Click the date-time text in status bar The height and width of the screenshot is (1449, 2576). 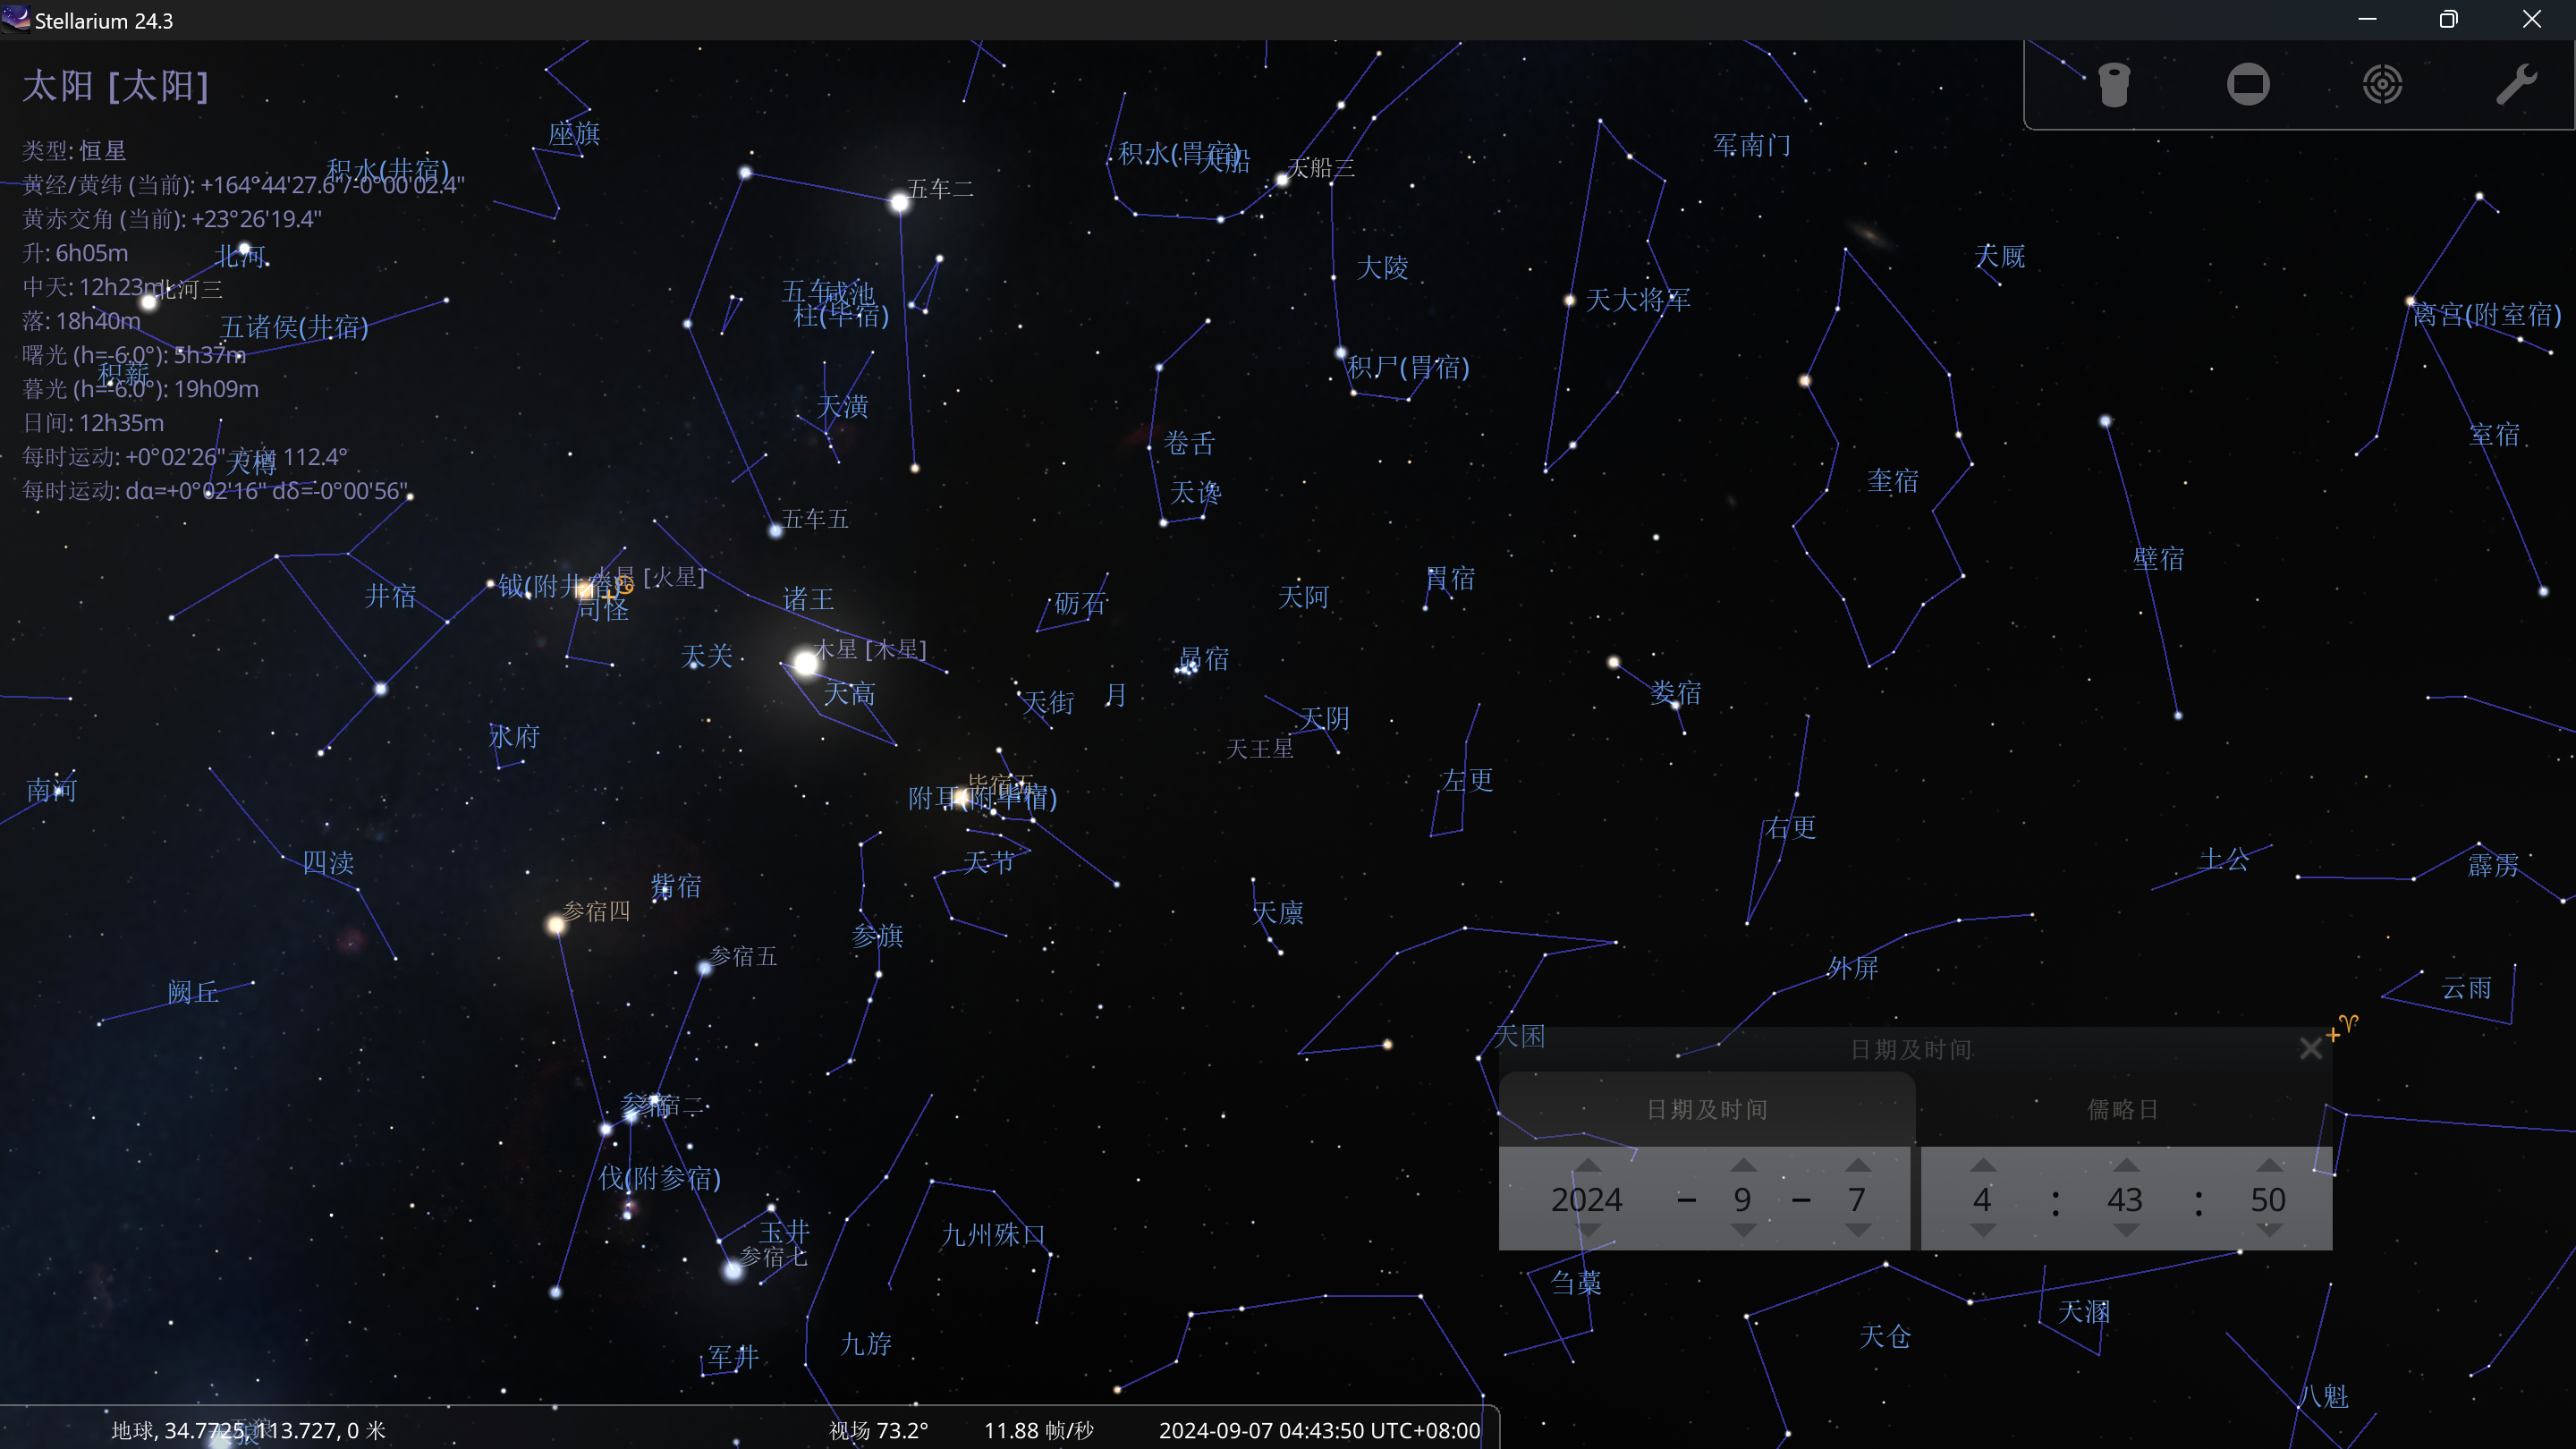(1319, 1430)
